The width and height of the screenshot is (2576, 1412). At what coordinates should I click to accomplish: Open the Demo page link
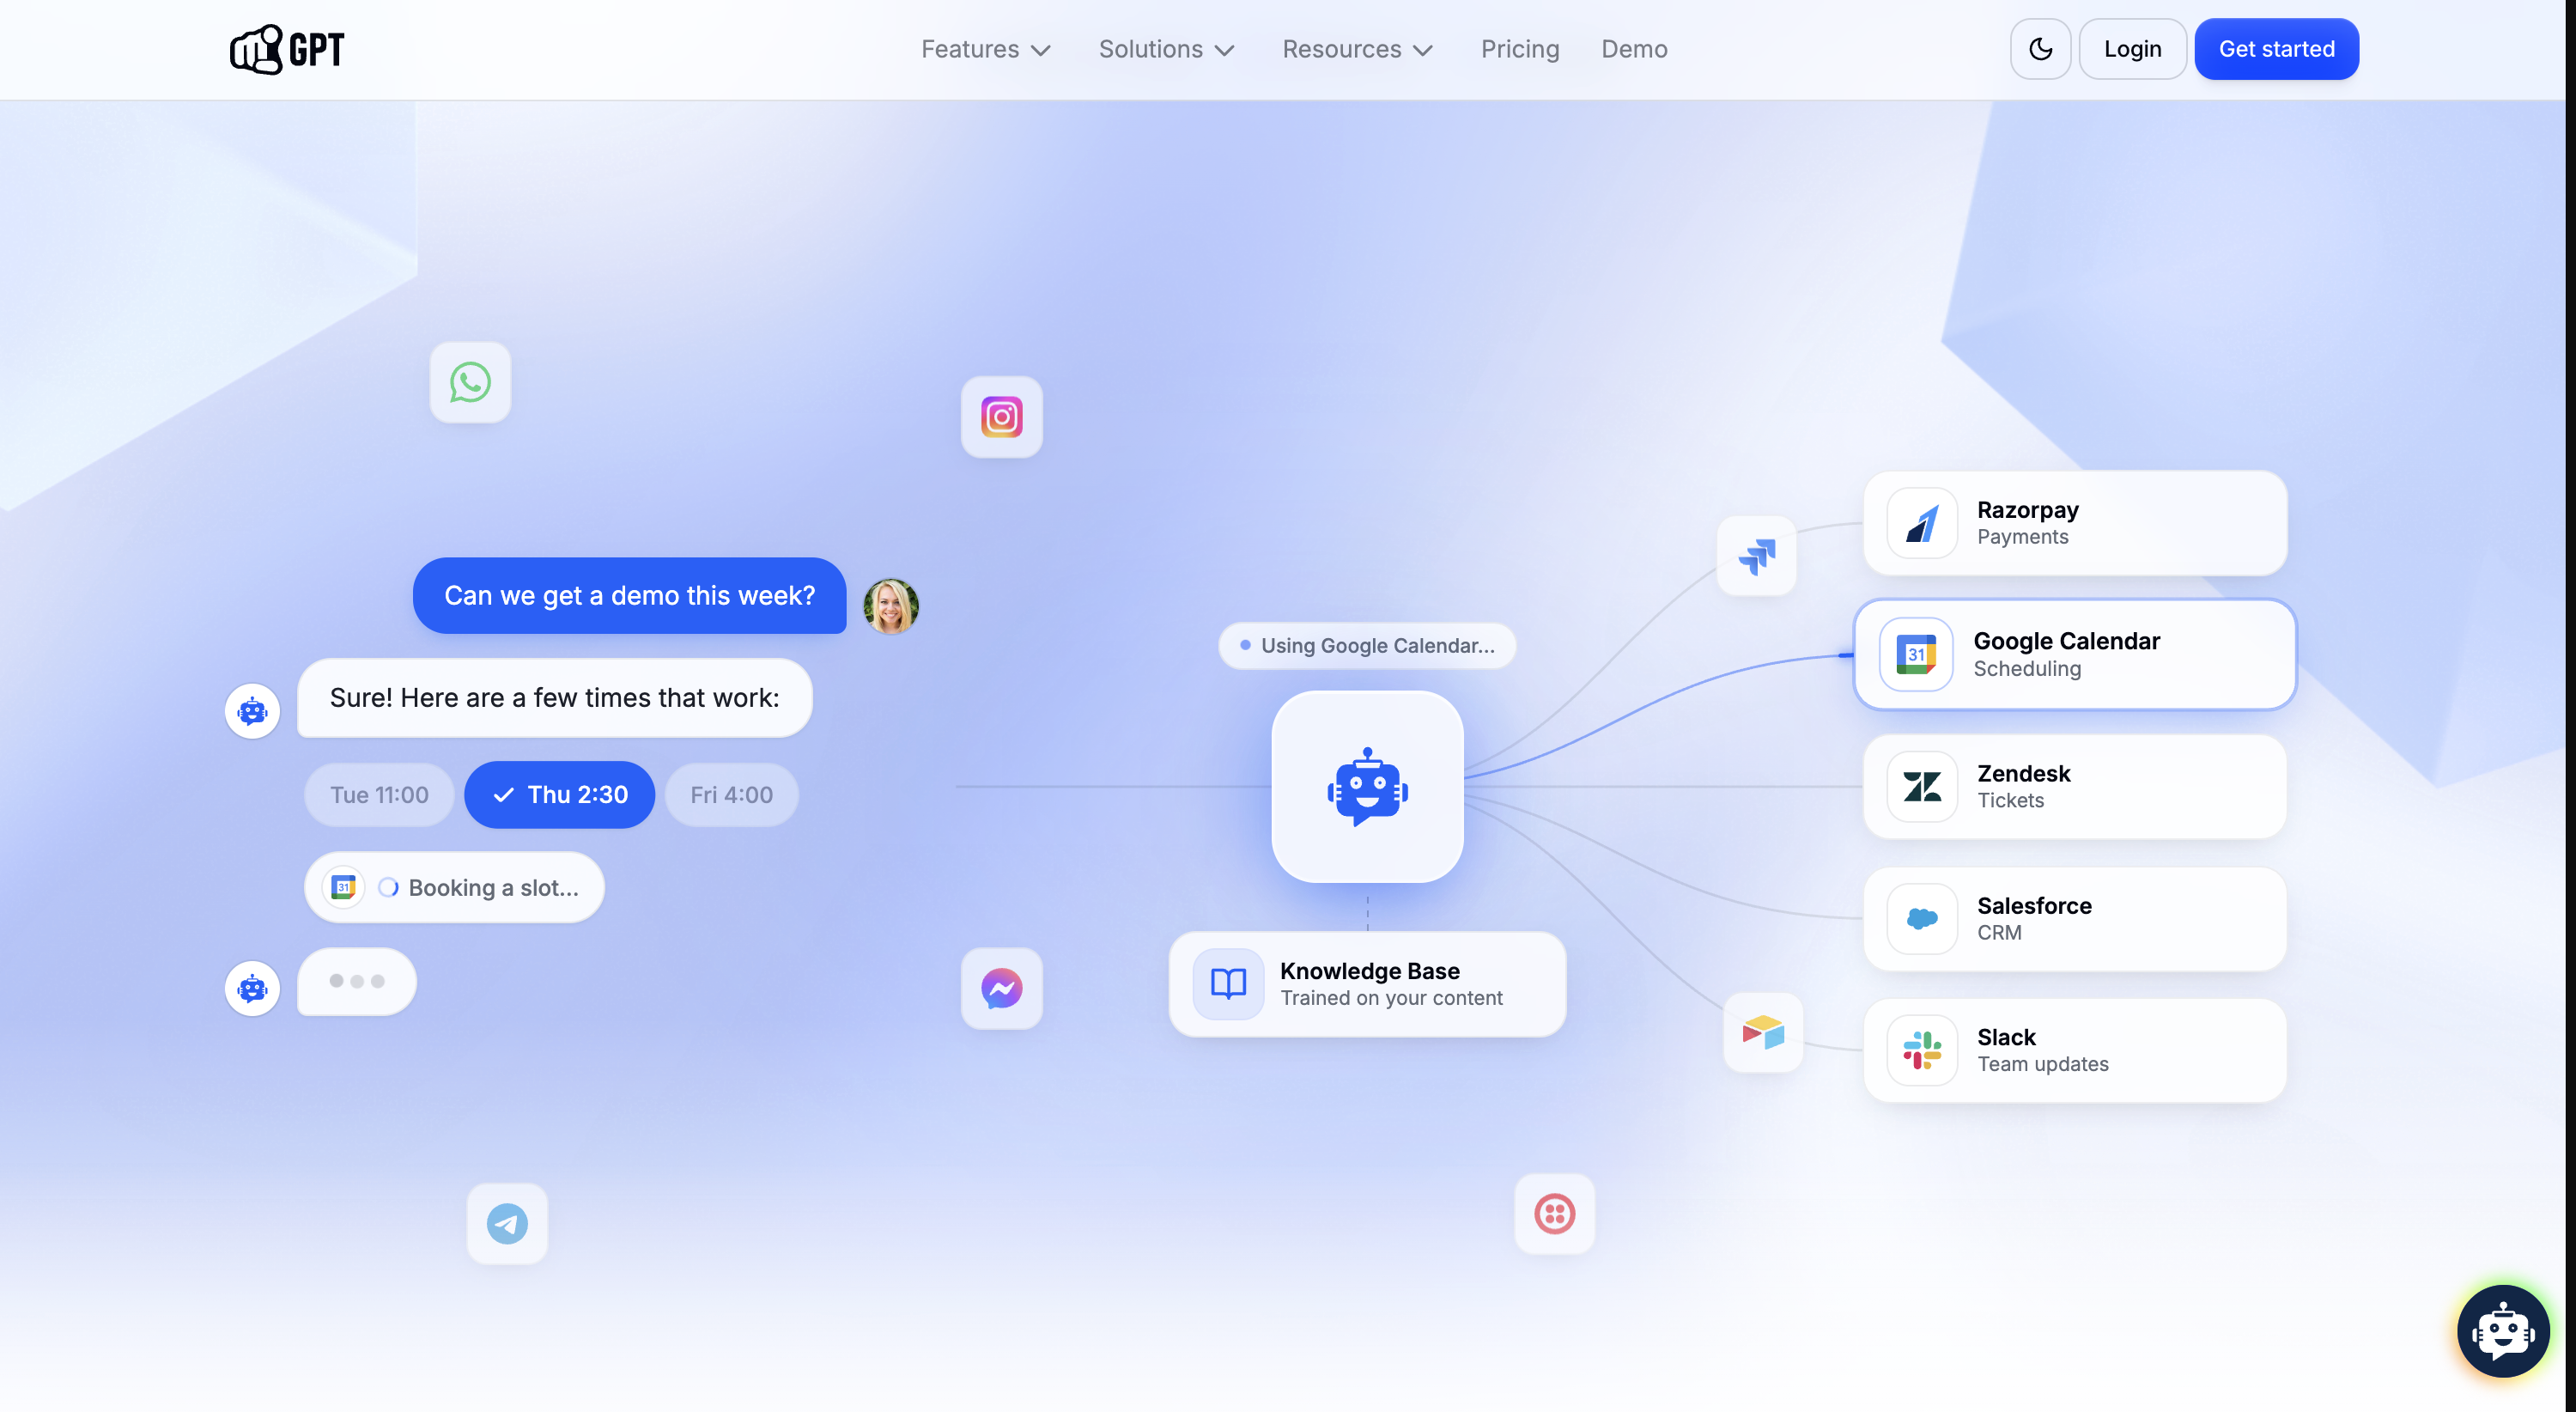pos(1634,49)
